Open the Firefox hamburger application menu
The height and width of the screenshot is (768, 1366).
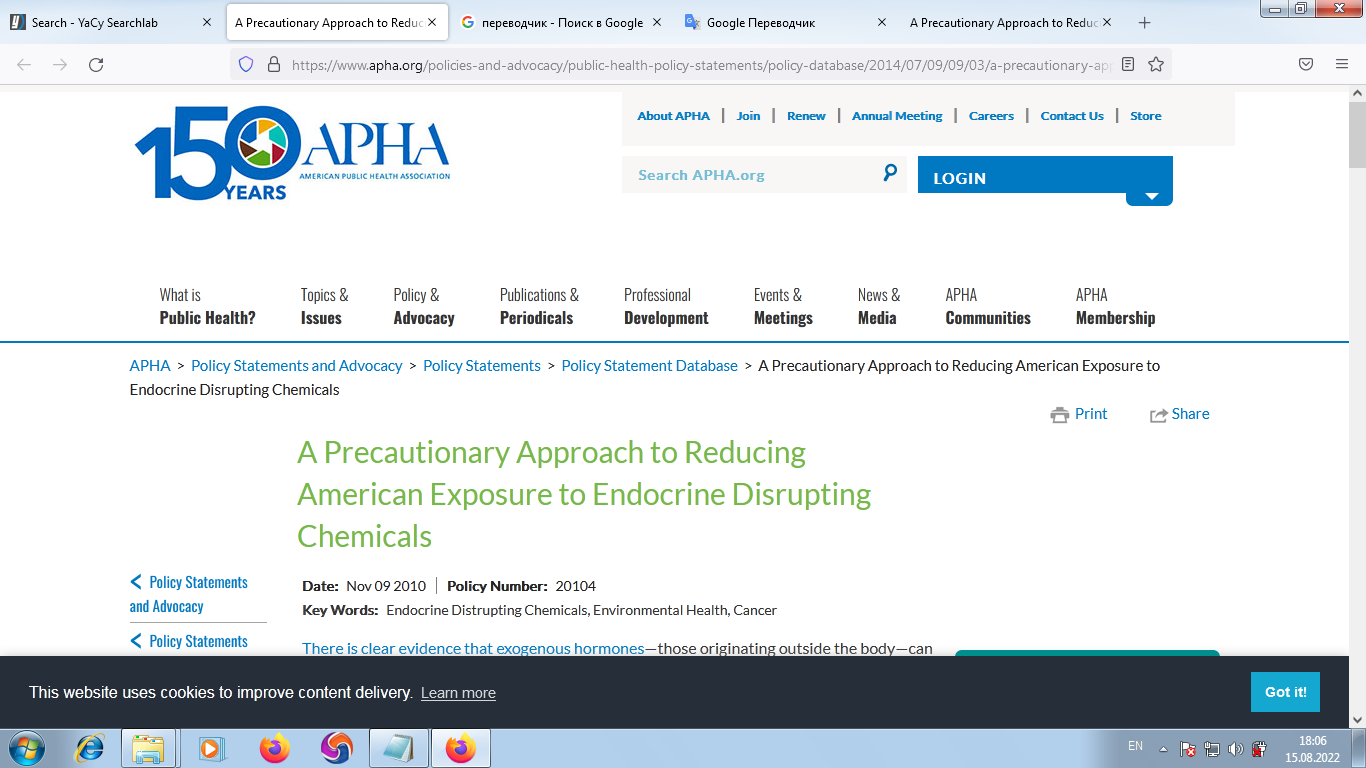click(1342, 64)
